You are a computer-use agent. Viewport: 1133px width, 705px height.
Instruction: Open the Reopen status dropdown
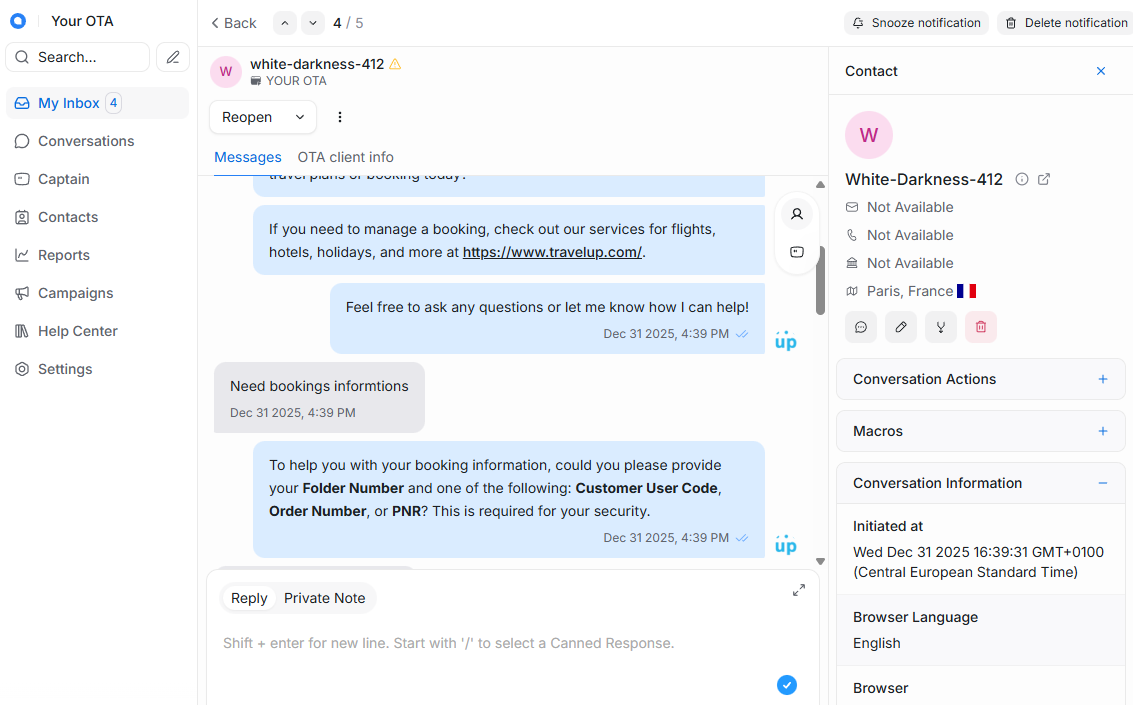(262, 117)
